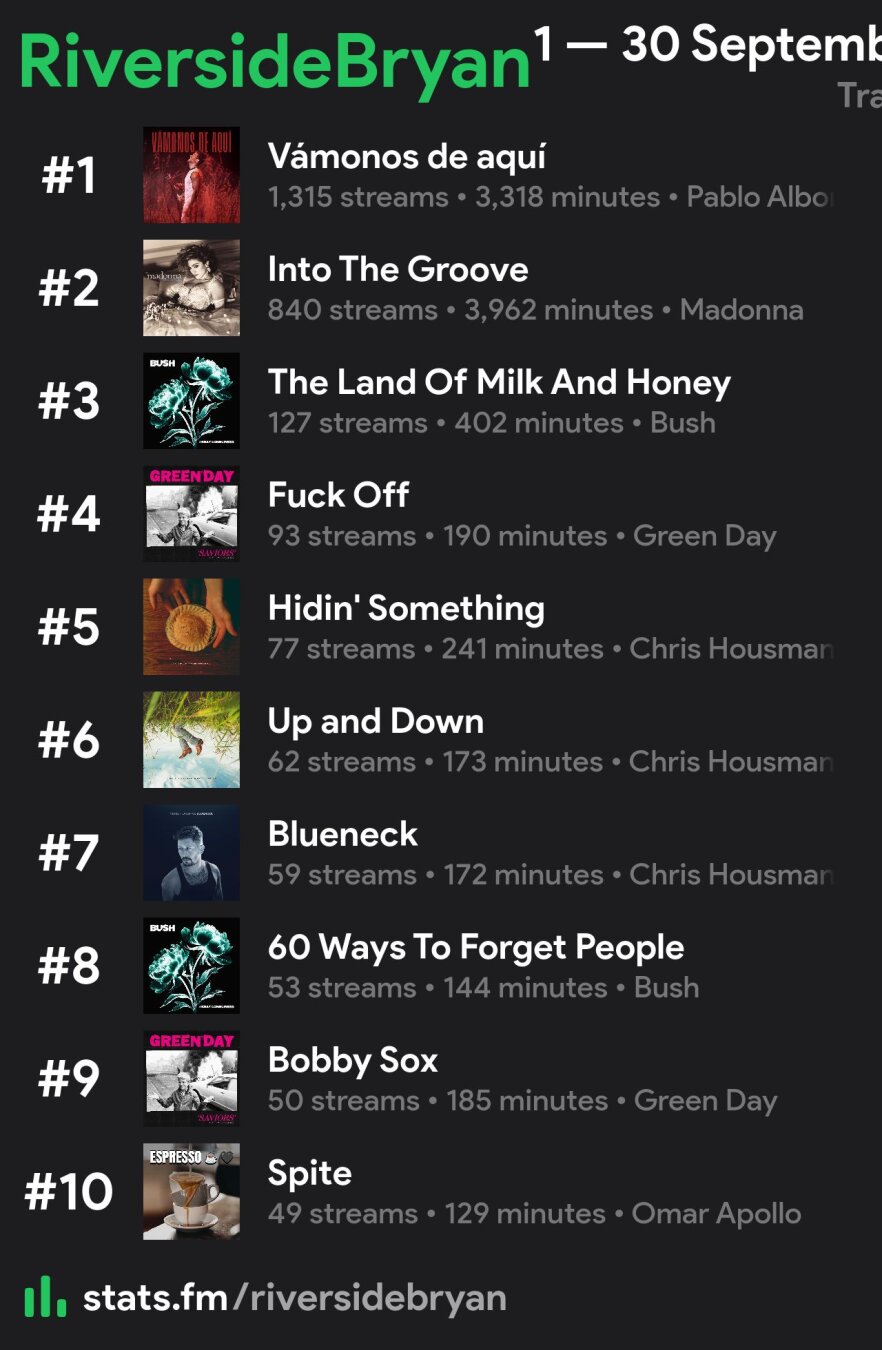This screenshot has height=1350, width=882.
Task: Click the Into The Groove song title
Action: (398, 270)
